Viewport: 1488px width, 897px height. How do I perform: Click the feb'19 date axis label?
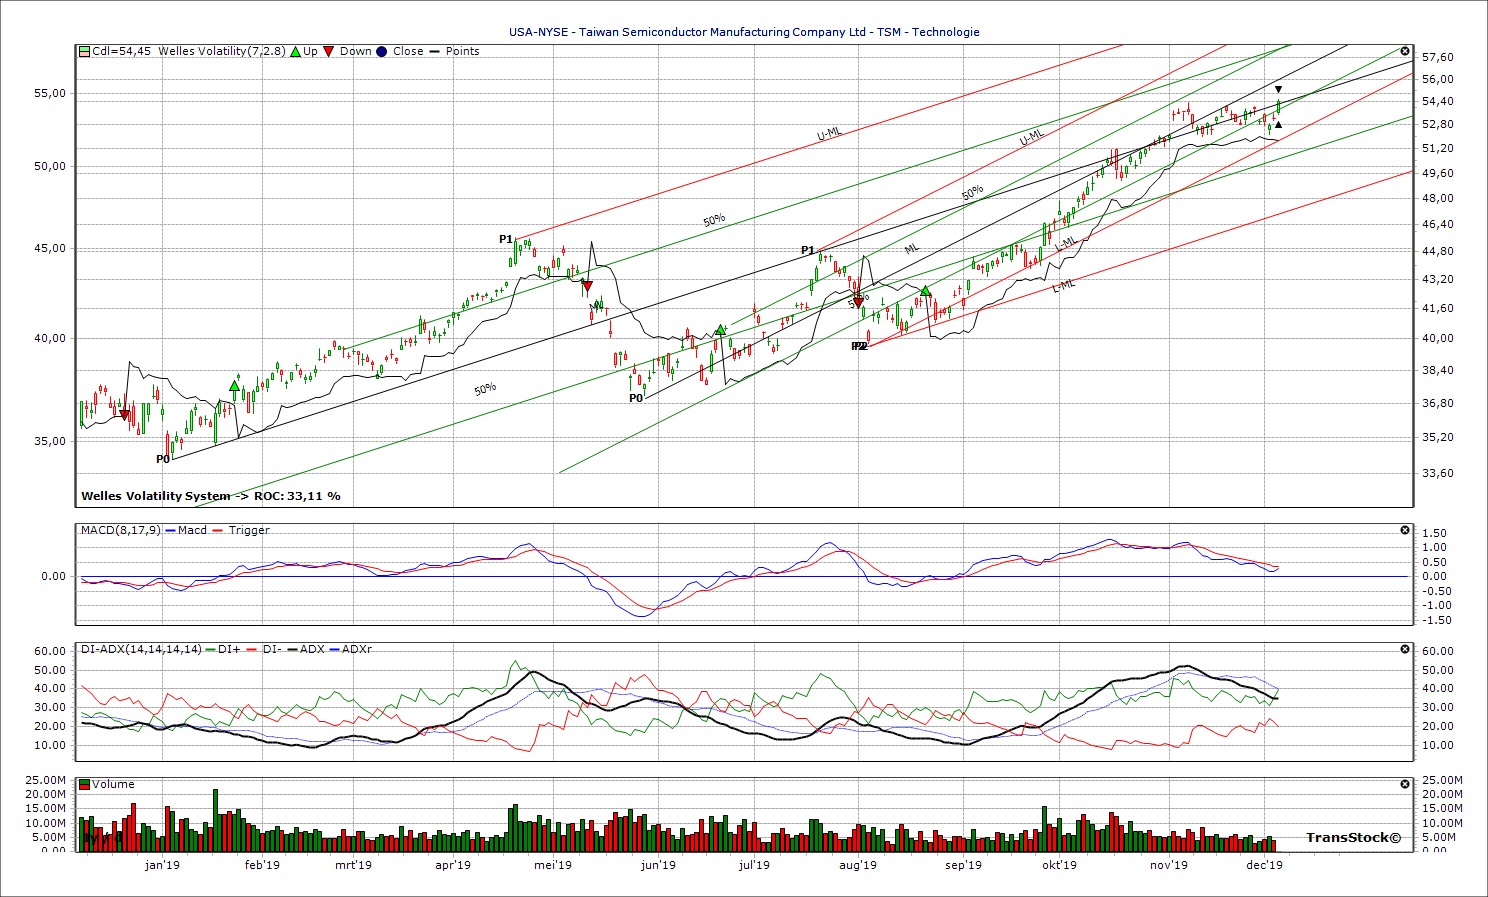click(262, 865)
